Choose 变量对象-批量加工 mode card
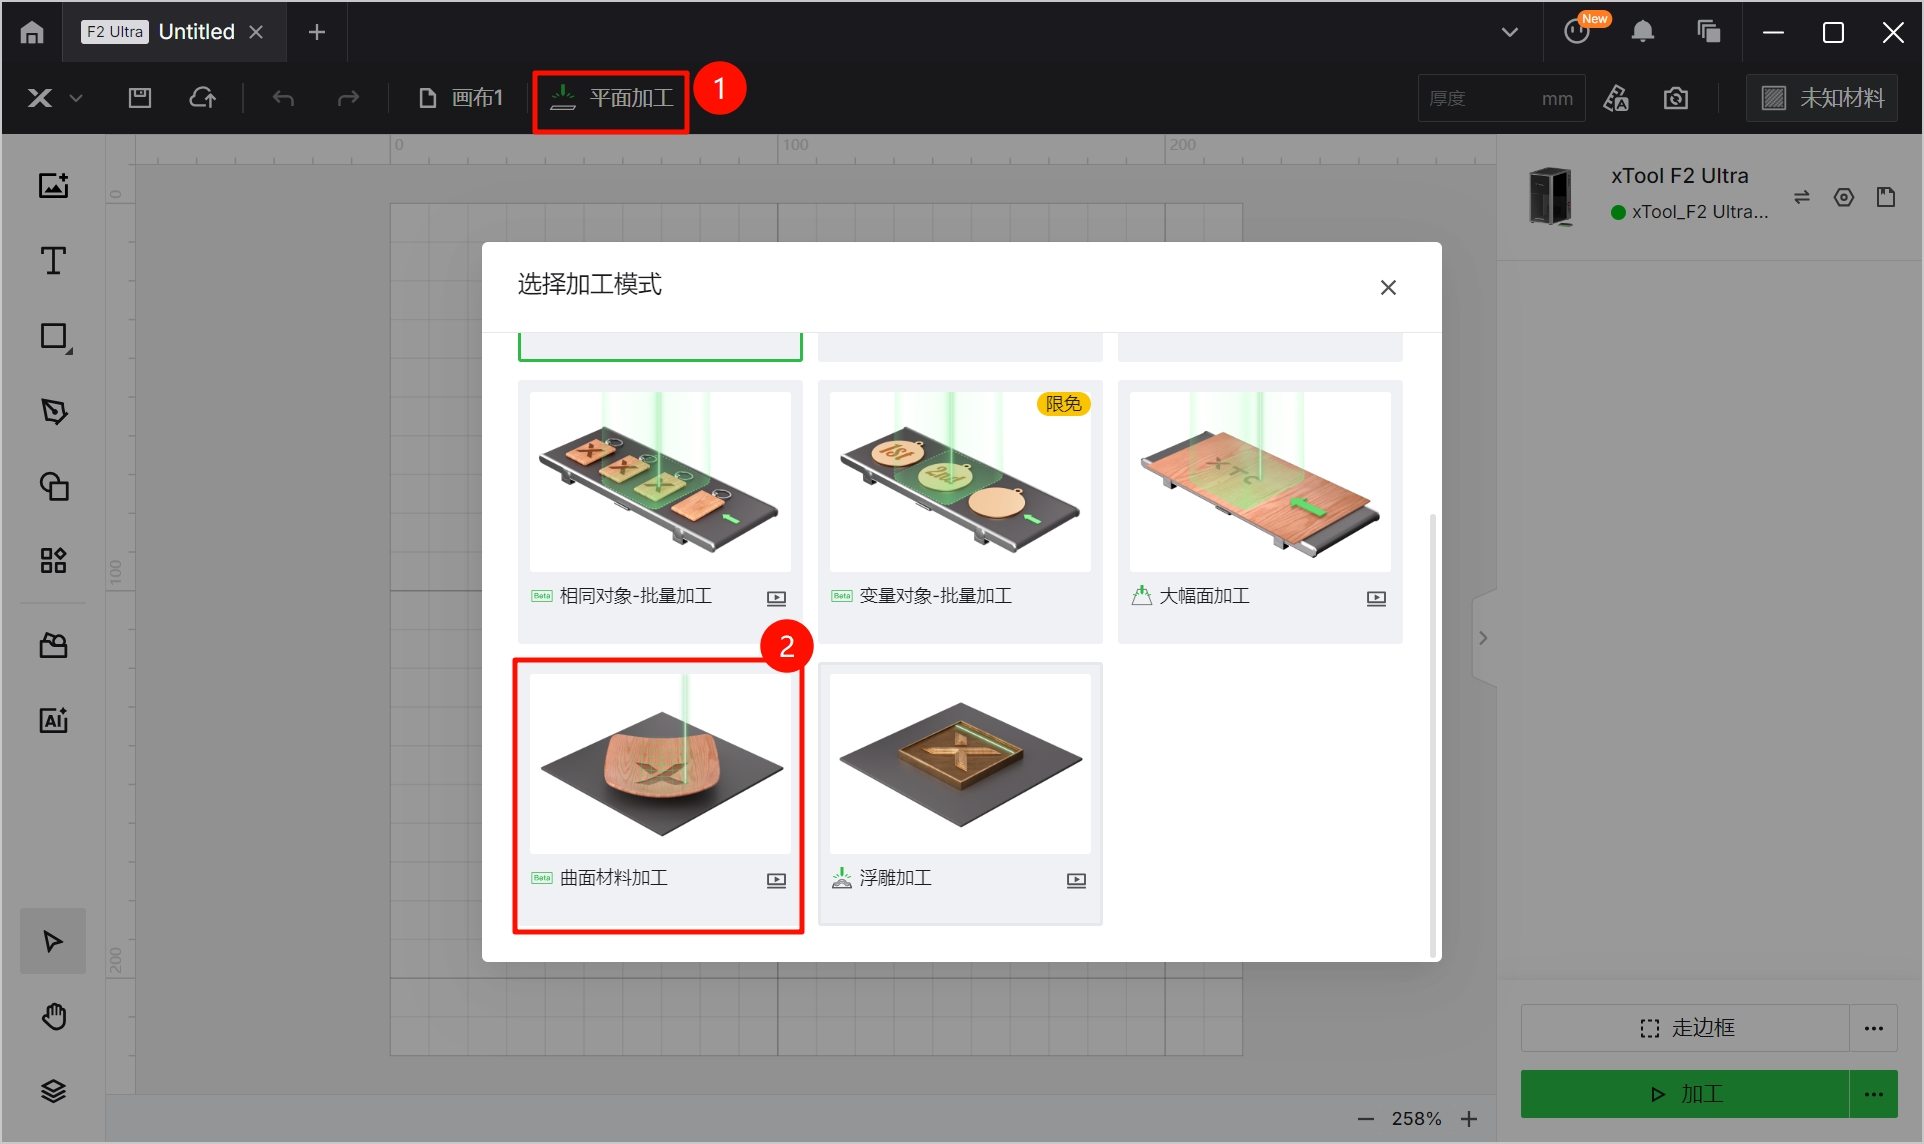Viewport: 1924px width, 1144px height. [x=960, y=510]
